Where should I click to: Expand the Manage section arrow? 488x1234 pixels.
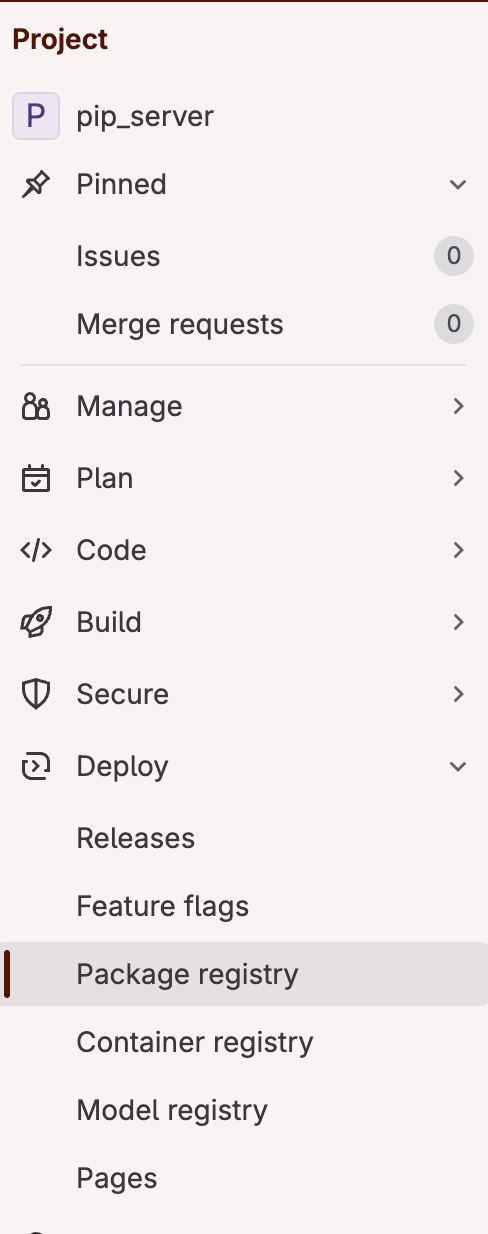(x=458, y=406)
